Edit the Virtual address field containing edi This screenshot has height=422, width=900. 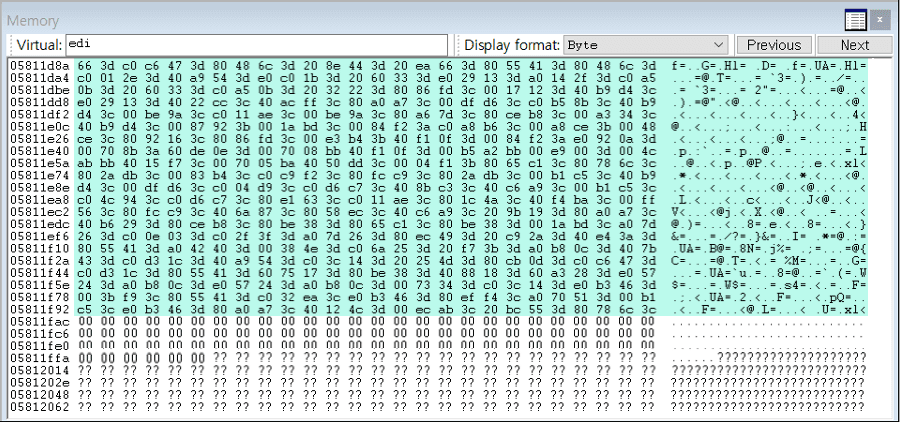click(x=256, y=45)
